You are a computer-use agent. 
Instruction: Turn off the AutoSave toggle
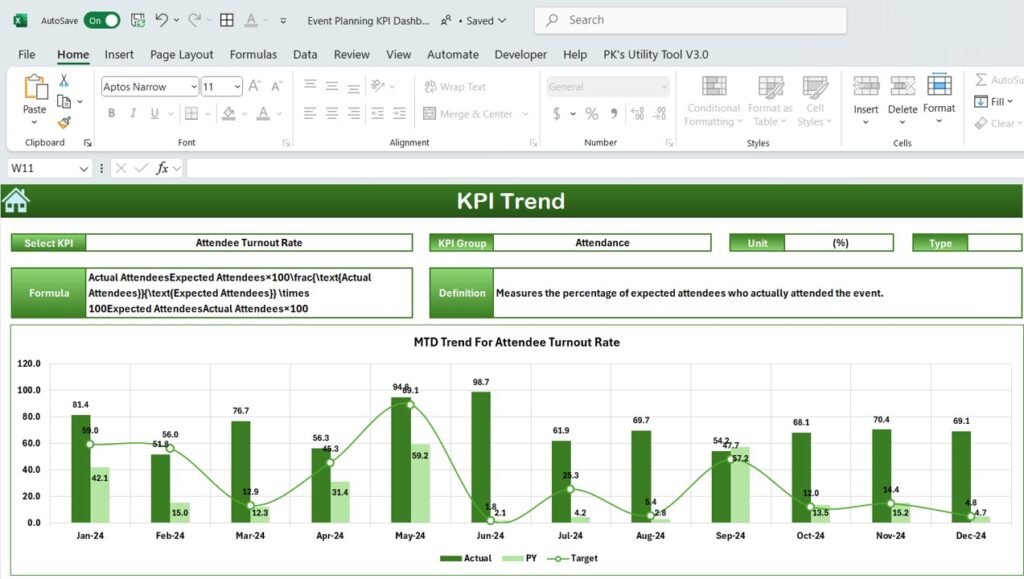point(101,20)
